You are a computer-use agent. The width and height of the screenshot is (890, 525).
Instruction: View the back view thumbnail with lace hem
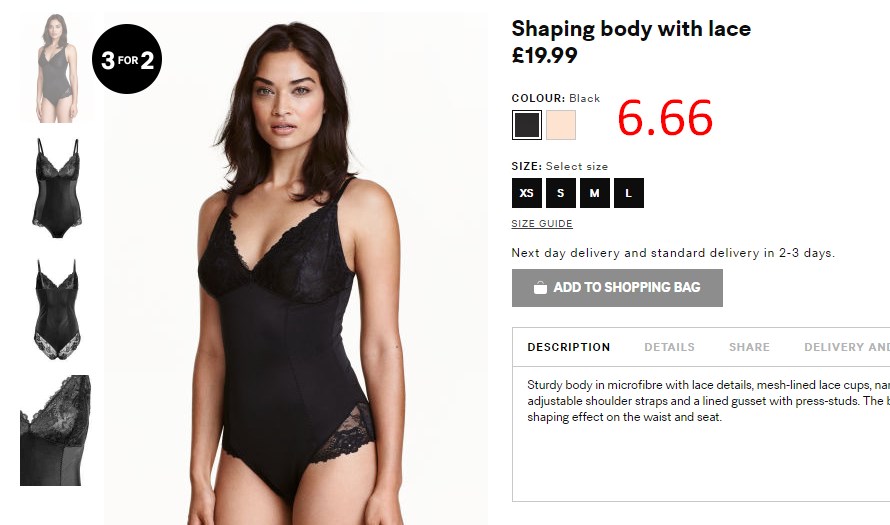[x=57, y=309]
